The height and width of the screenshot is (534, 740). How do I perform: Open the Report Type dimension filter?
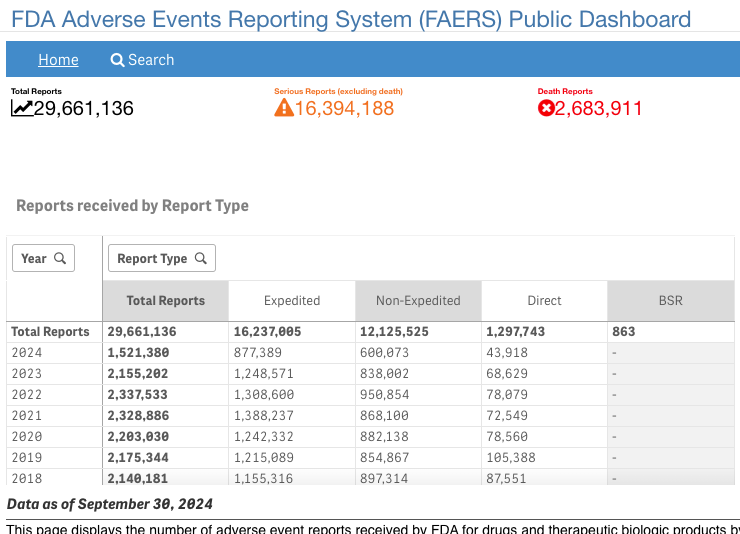(162, 258)
